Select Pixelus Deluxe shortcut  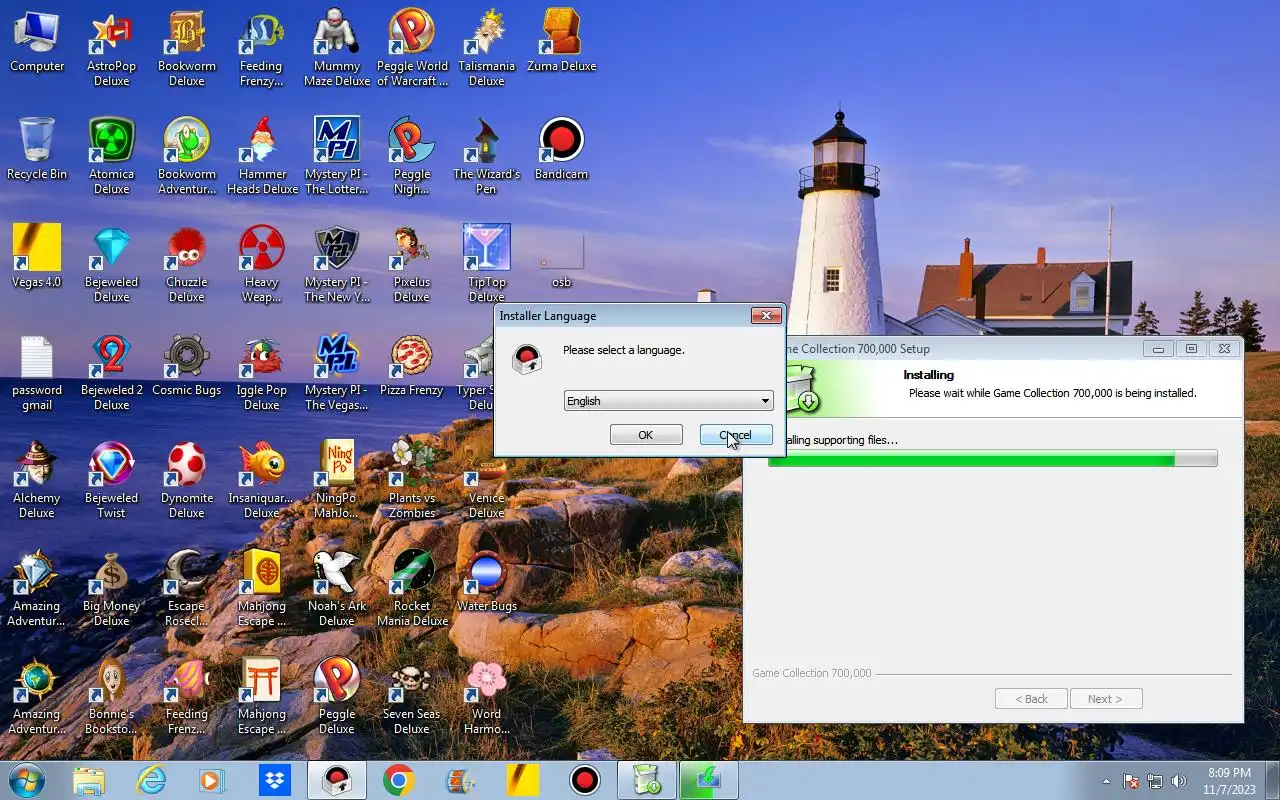[412, 265]
